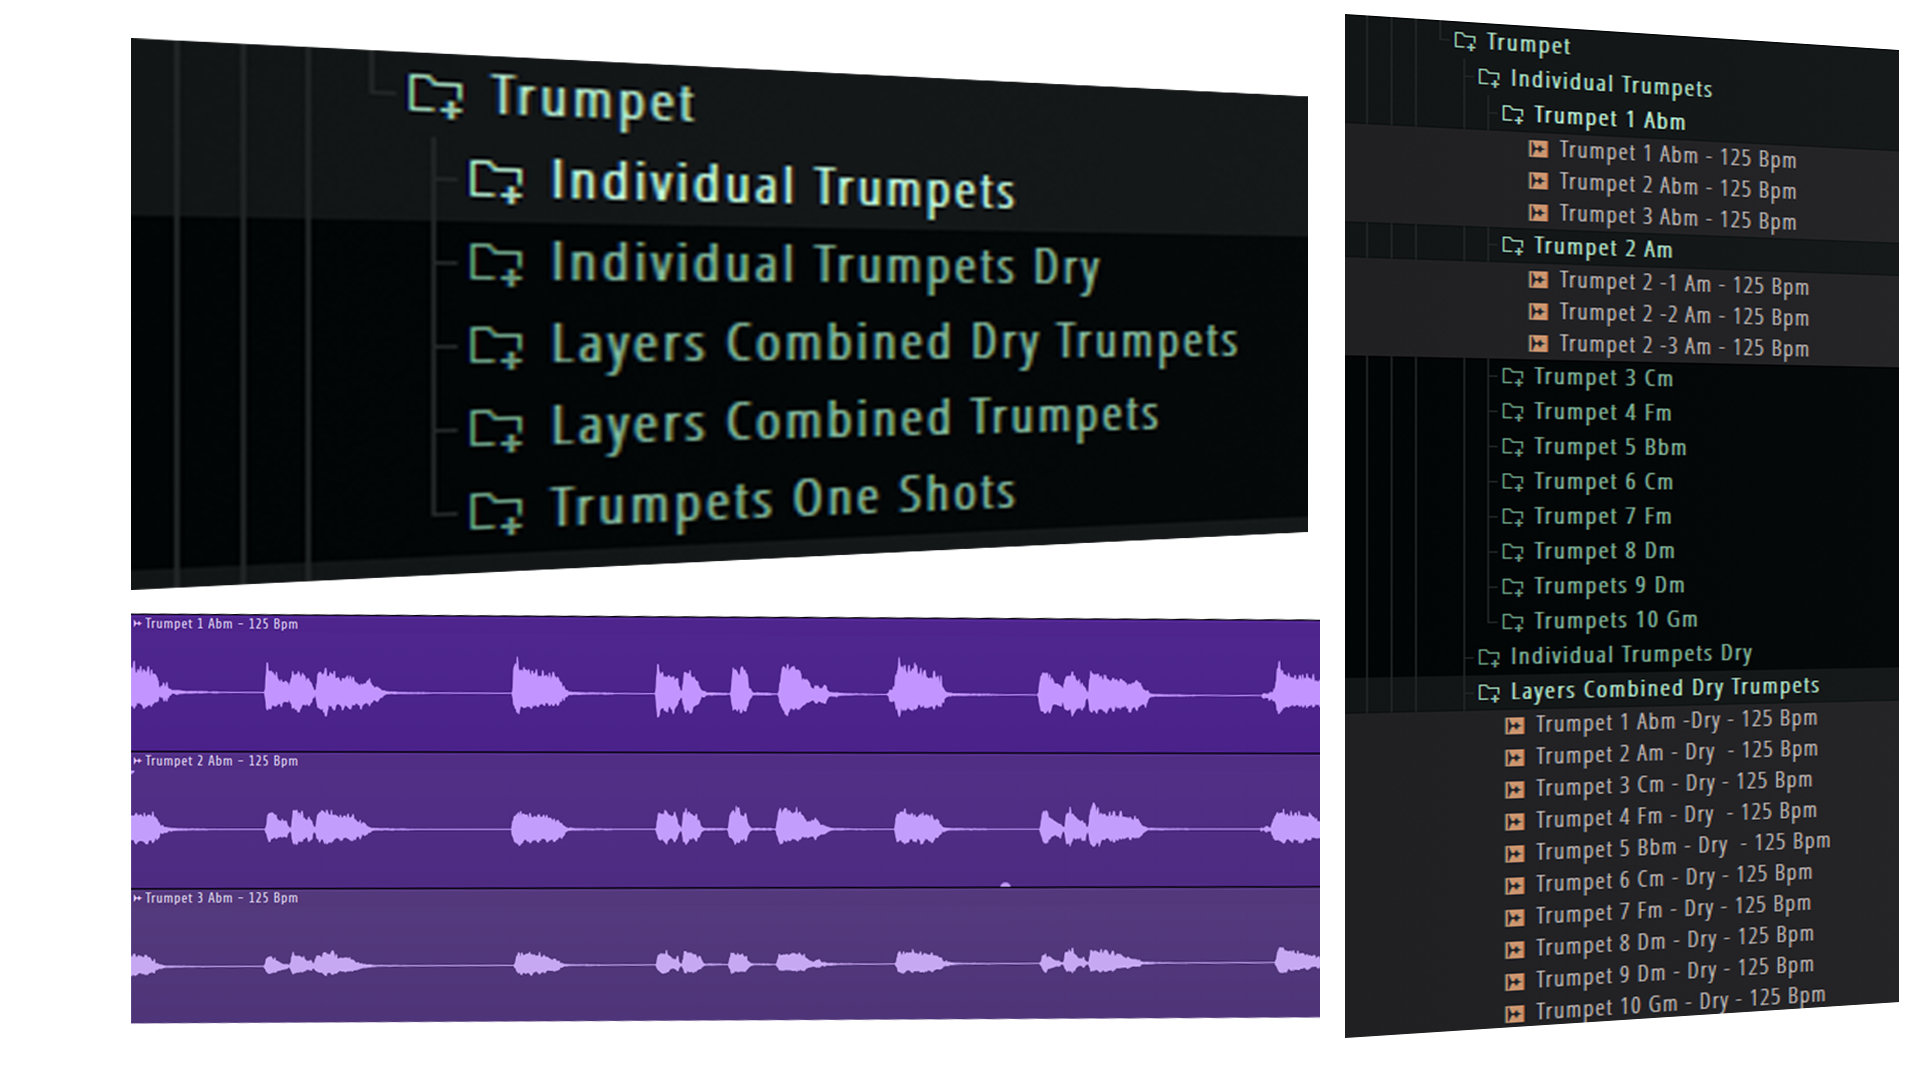Image resolution: width=1920 pixels, height=1080 pixels.
Task: Click audio icon of Trumpet 4 Fm - Dry
Action: [1515, 821]
